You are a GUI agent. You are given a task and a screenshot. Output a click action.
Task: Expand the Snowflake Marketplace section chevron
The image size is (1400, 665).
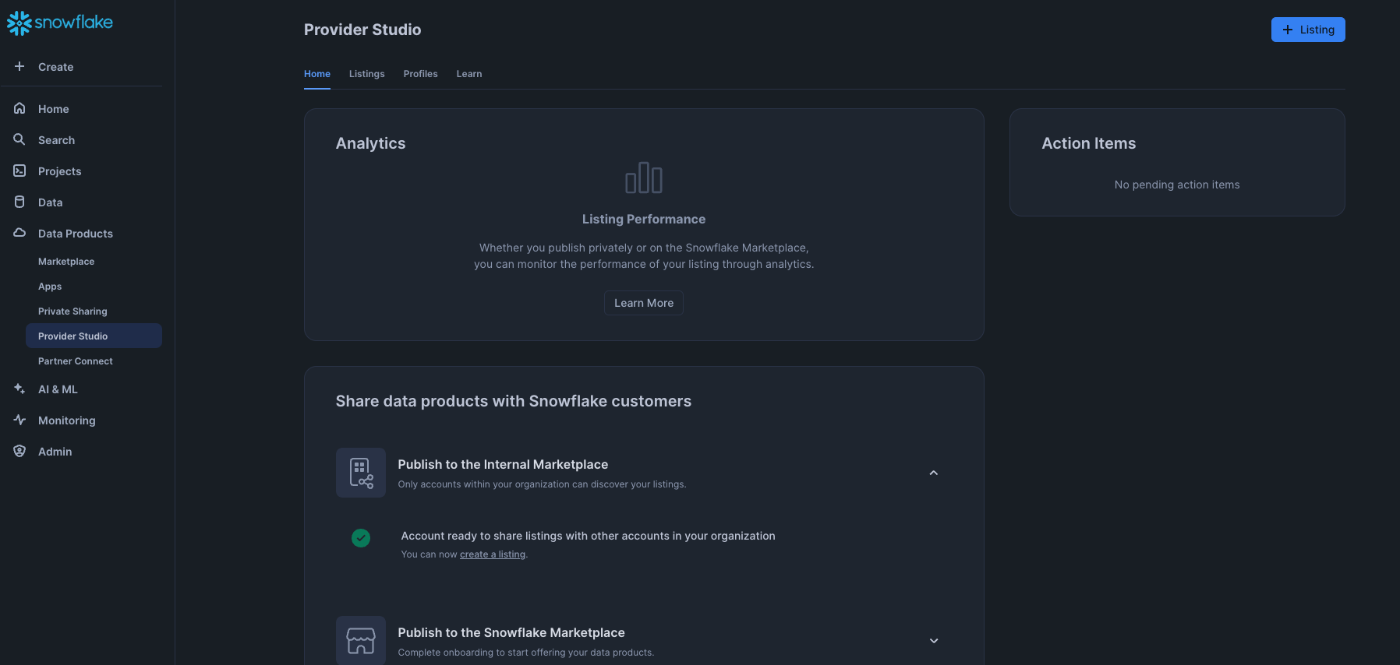[934, 641]
